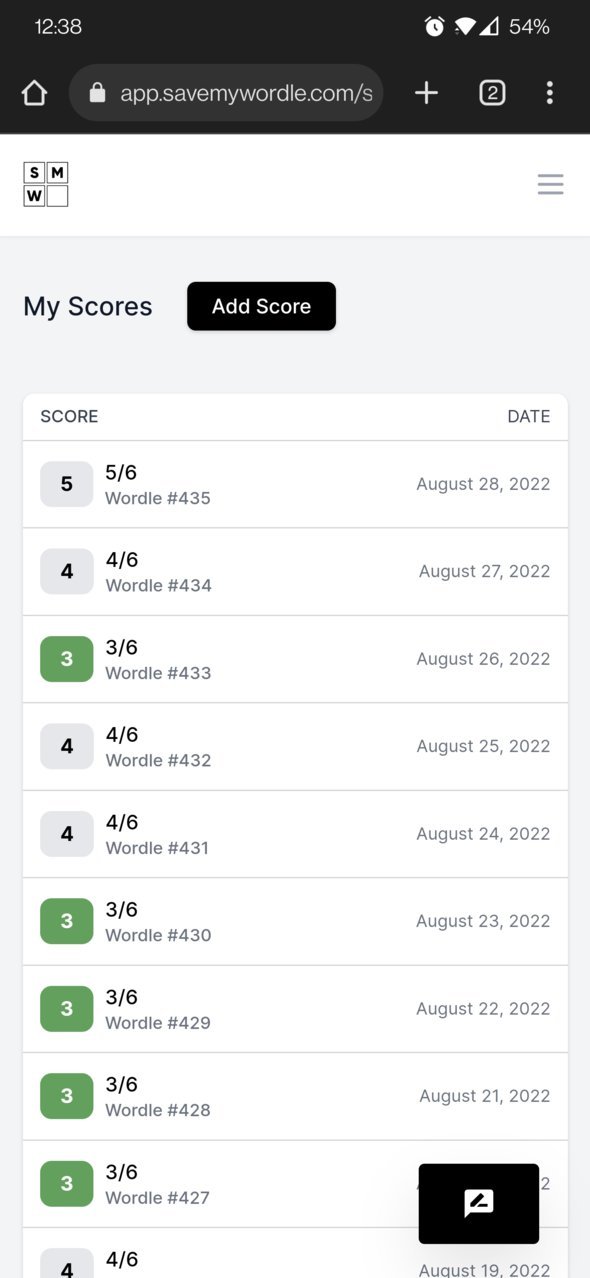
Task: Open the tab switcher showing 2 tabs
Action: click(491, 93)
